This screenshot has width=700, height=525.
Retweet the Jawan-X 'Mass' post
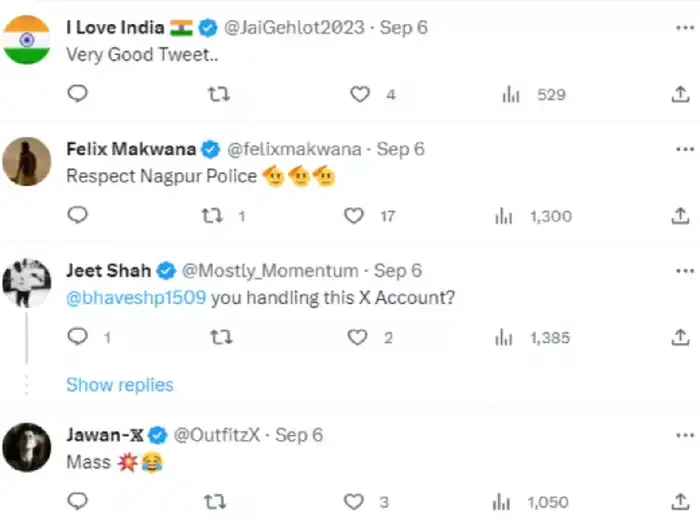[215, 502]
